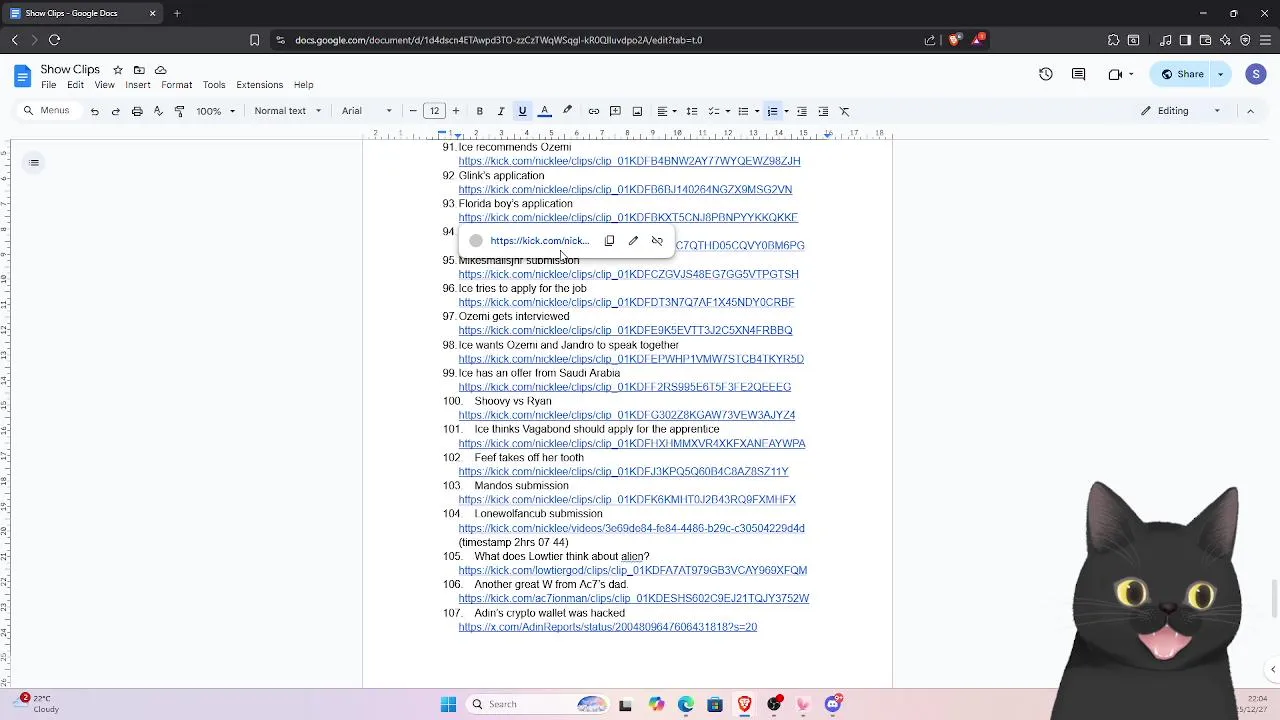This screenshot has height=720, width=1280.
Task: Click taskbar Search box
Action: 537,704
